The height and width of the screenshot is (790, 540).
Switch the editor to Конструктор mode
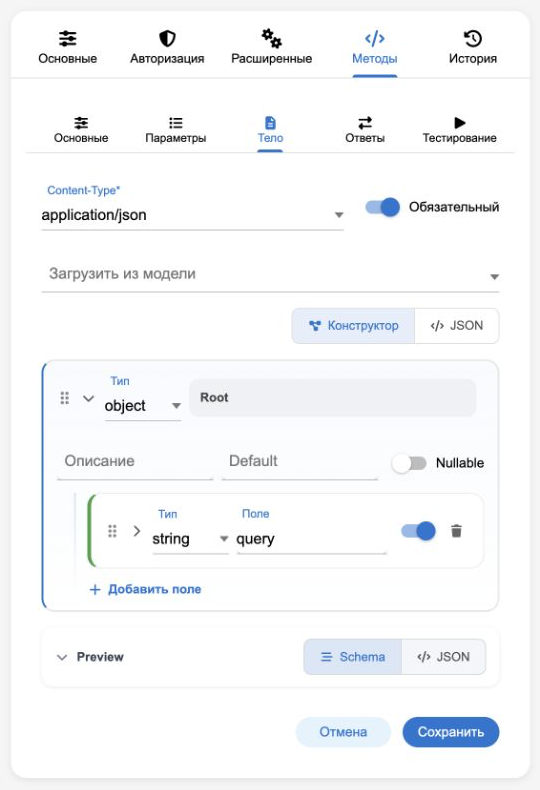tap(353, 326)
